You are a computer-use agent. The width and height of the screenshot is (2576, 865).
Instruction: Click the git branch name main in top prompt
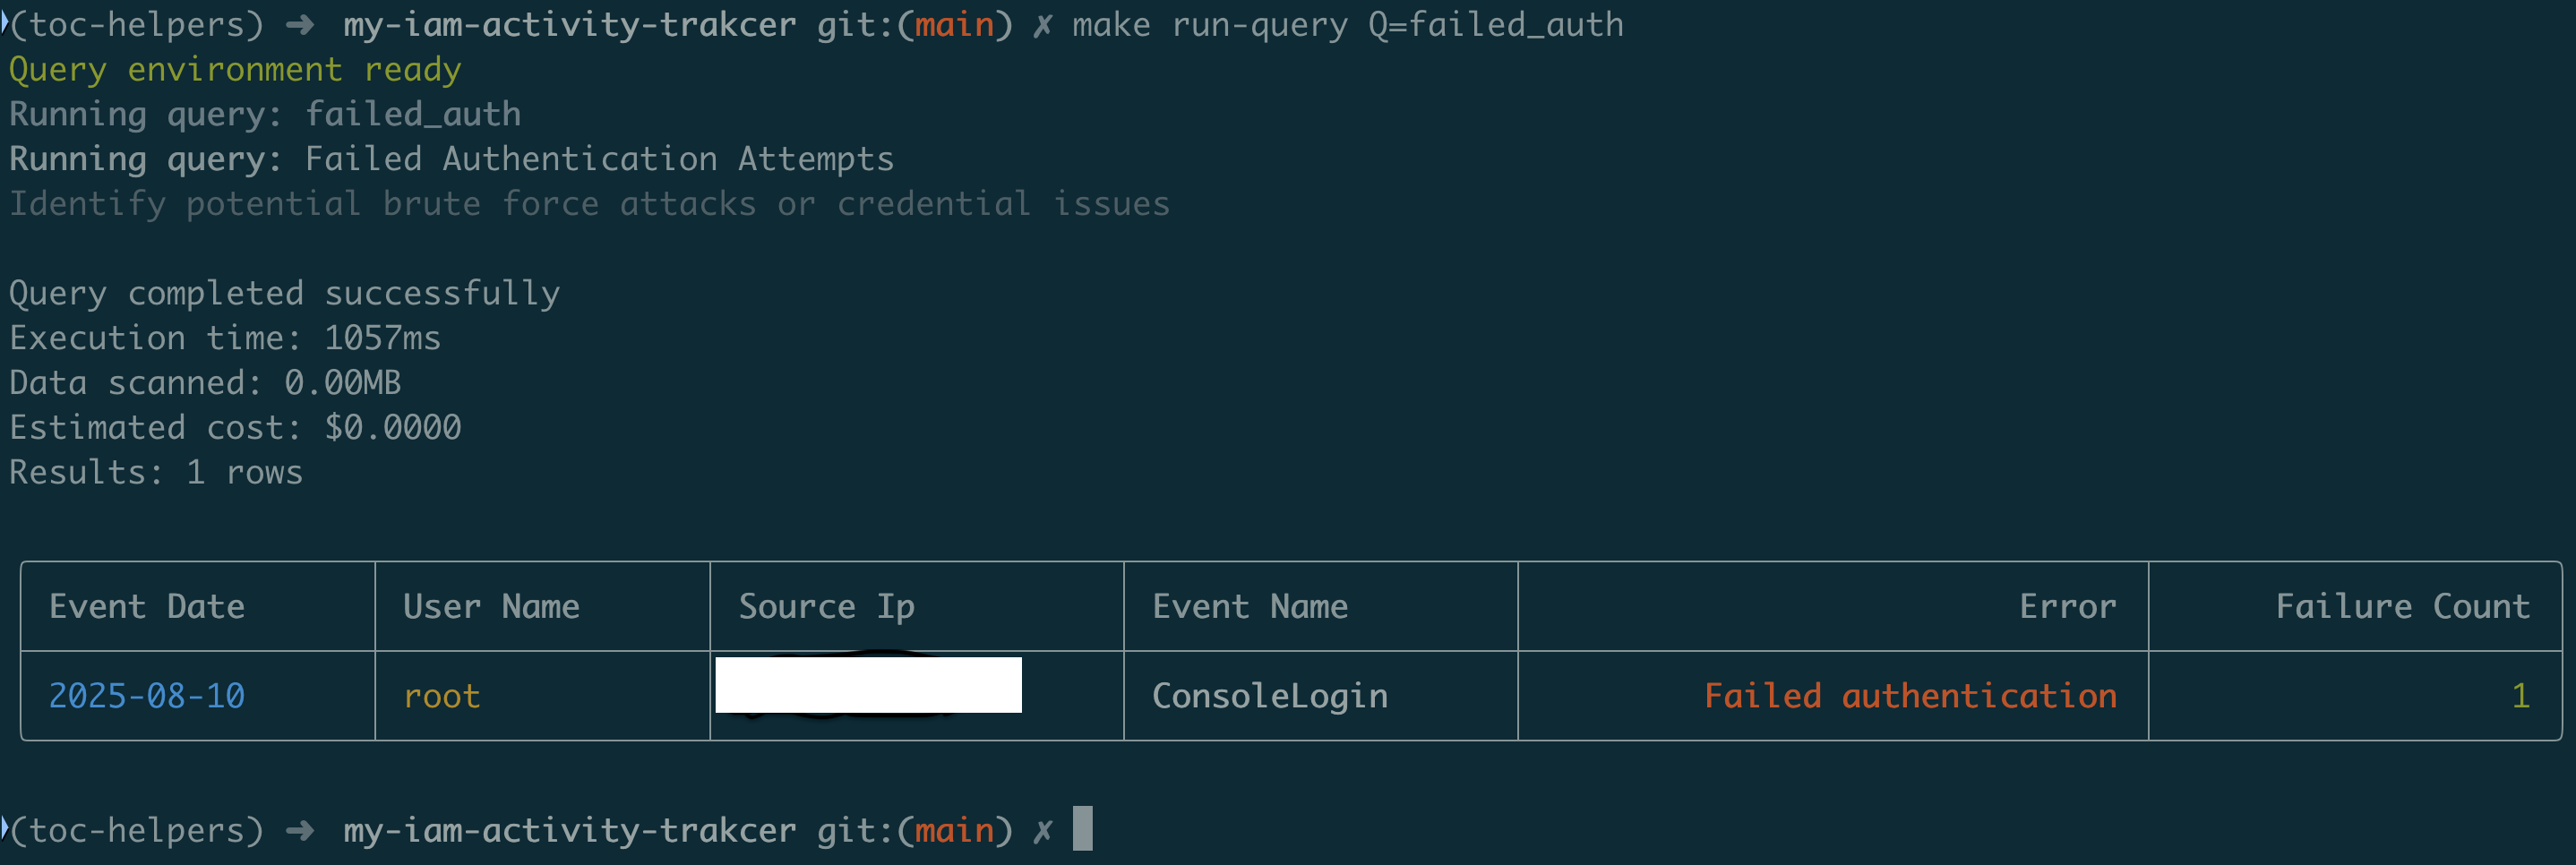954,24
